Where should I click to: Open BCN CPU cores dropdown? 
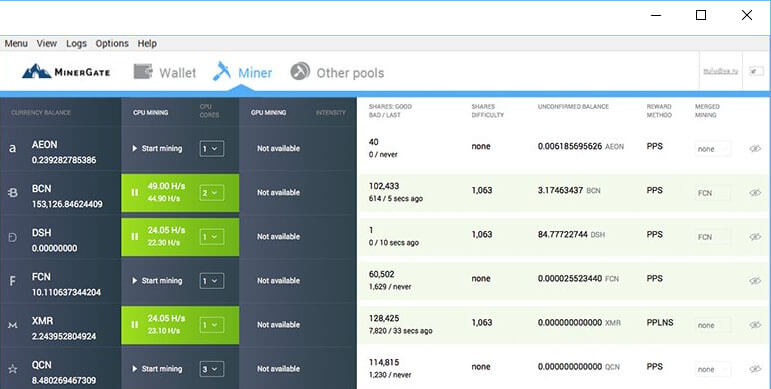pyautogui.click(x=212, y=193)
